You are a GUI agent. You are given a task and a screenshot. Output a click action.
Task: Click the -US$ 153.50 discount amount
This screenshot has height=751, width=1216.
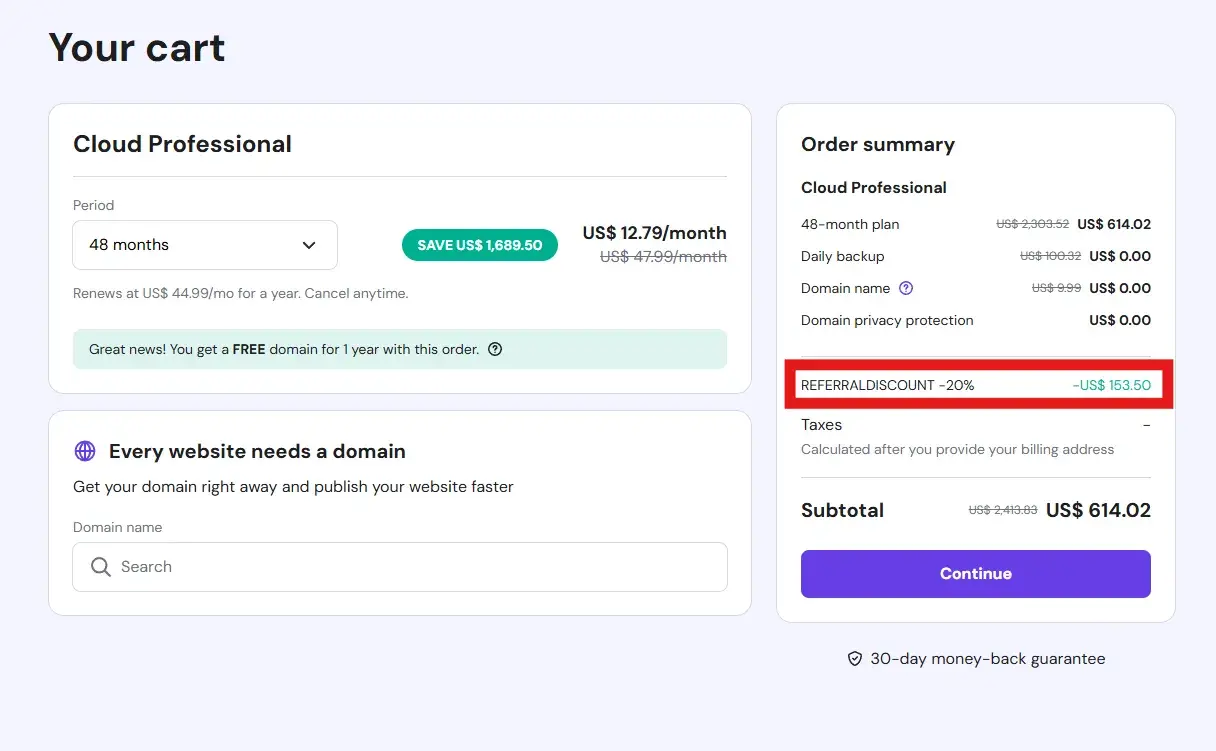pyautogui.click(x=1111, y=385)
